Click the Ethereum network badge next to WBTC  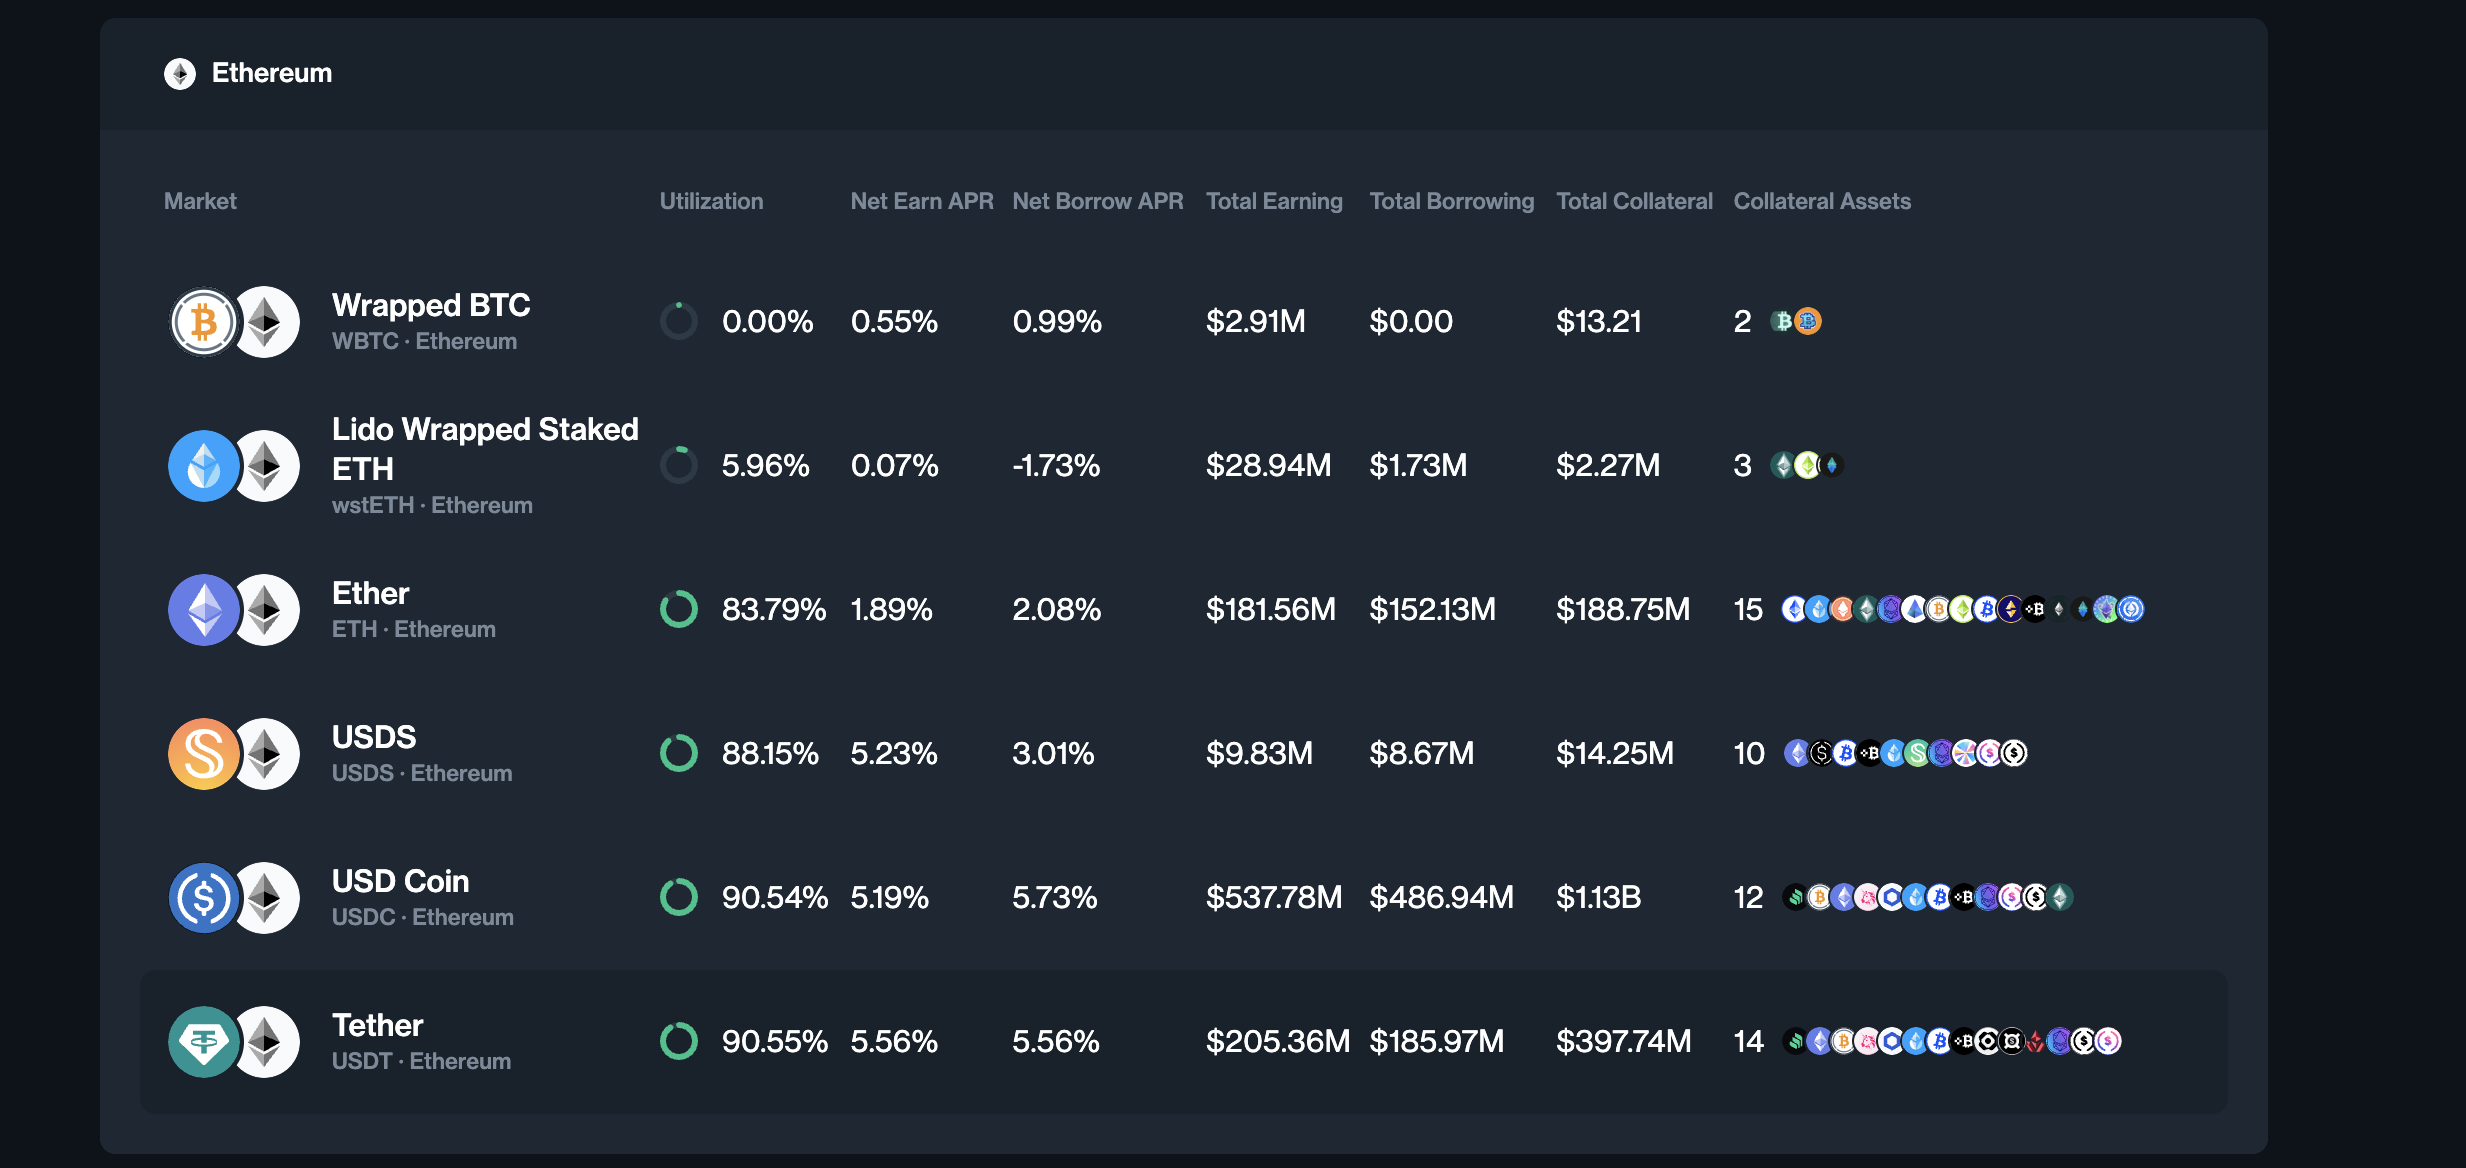click(x=268, y=321)
